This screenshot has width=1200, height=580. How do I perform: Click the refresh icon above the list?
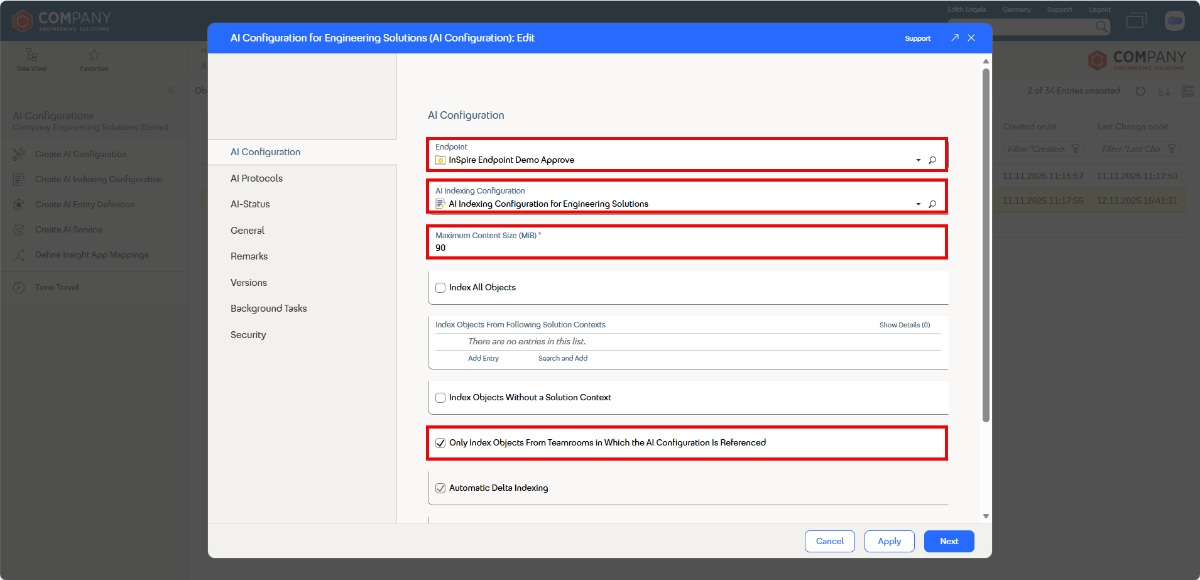1140,91
